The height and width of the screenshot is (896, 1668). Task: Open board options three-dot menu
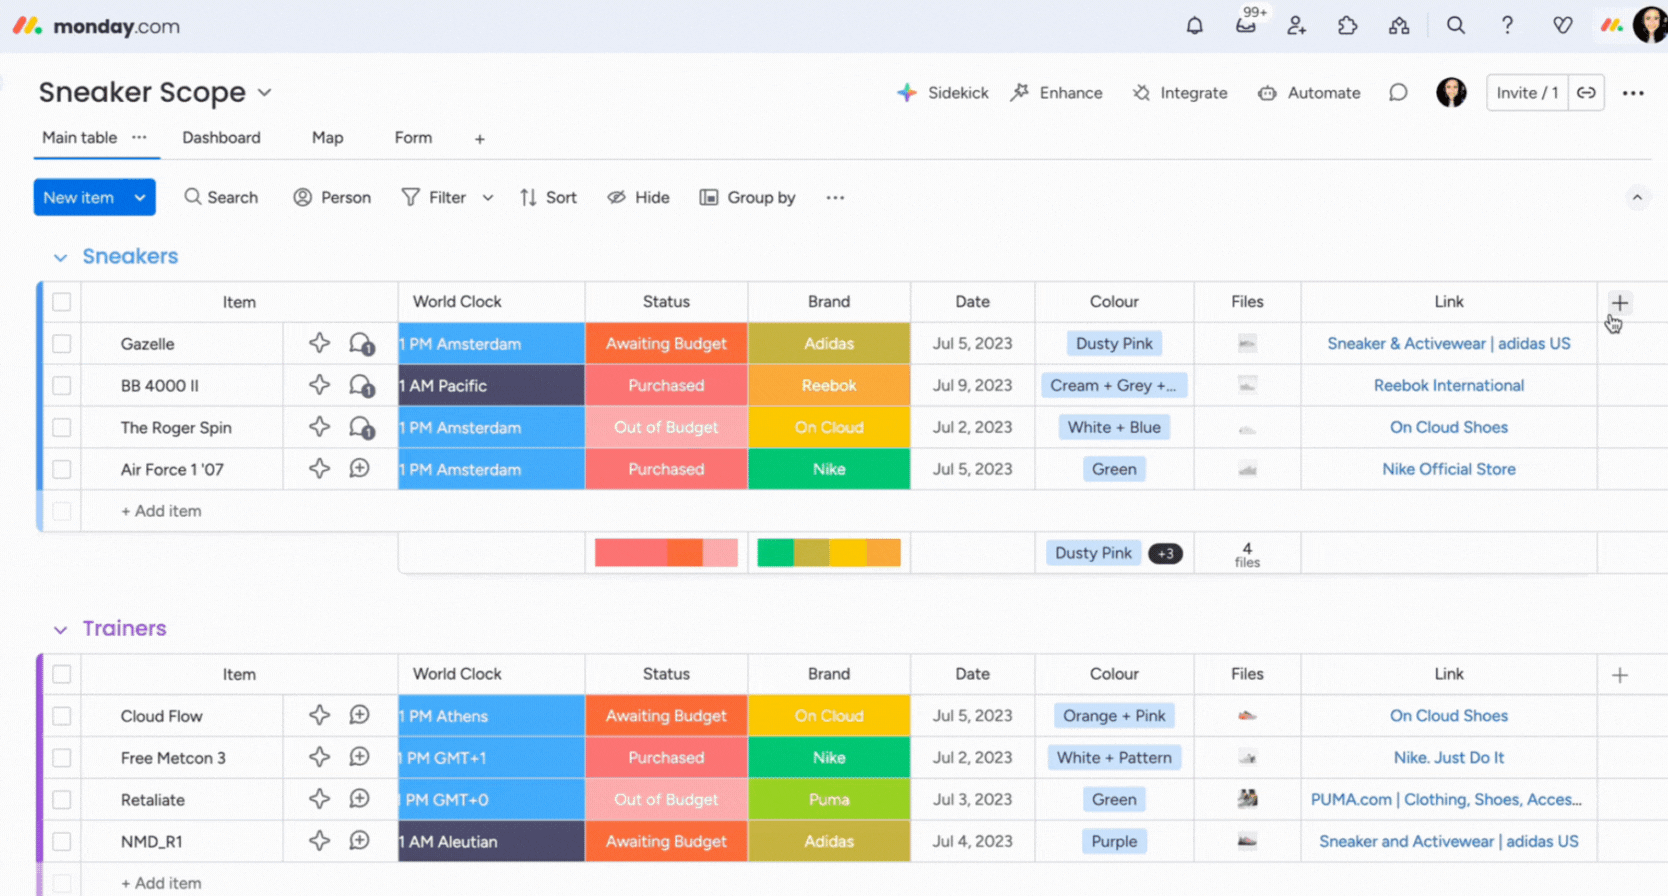[1633, 93]
